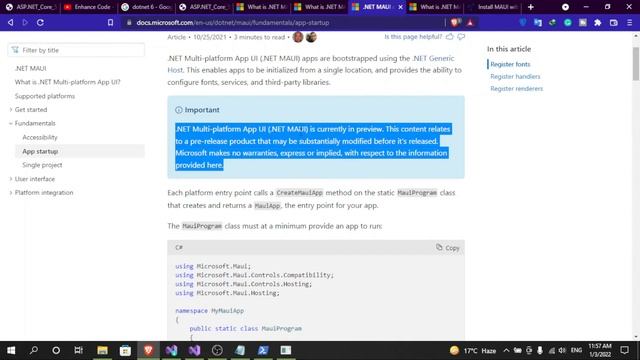Open File Explorer from taskbar

pos(102,350)
